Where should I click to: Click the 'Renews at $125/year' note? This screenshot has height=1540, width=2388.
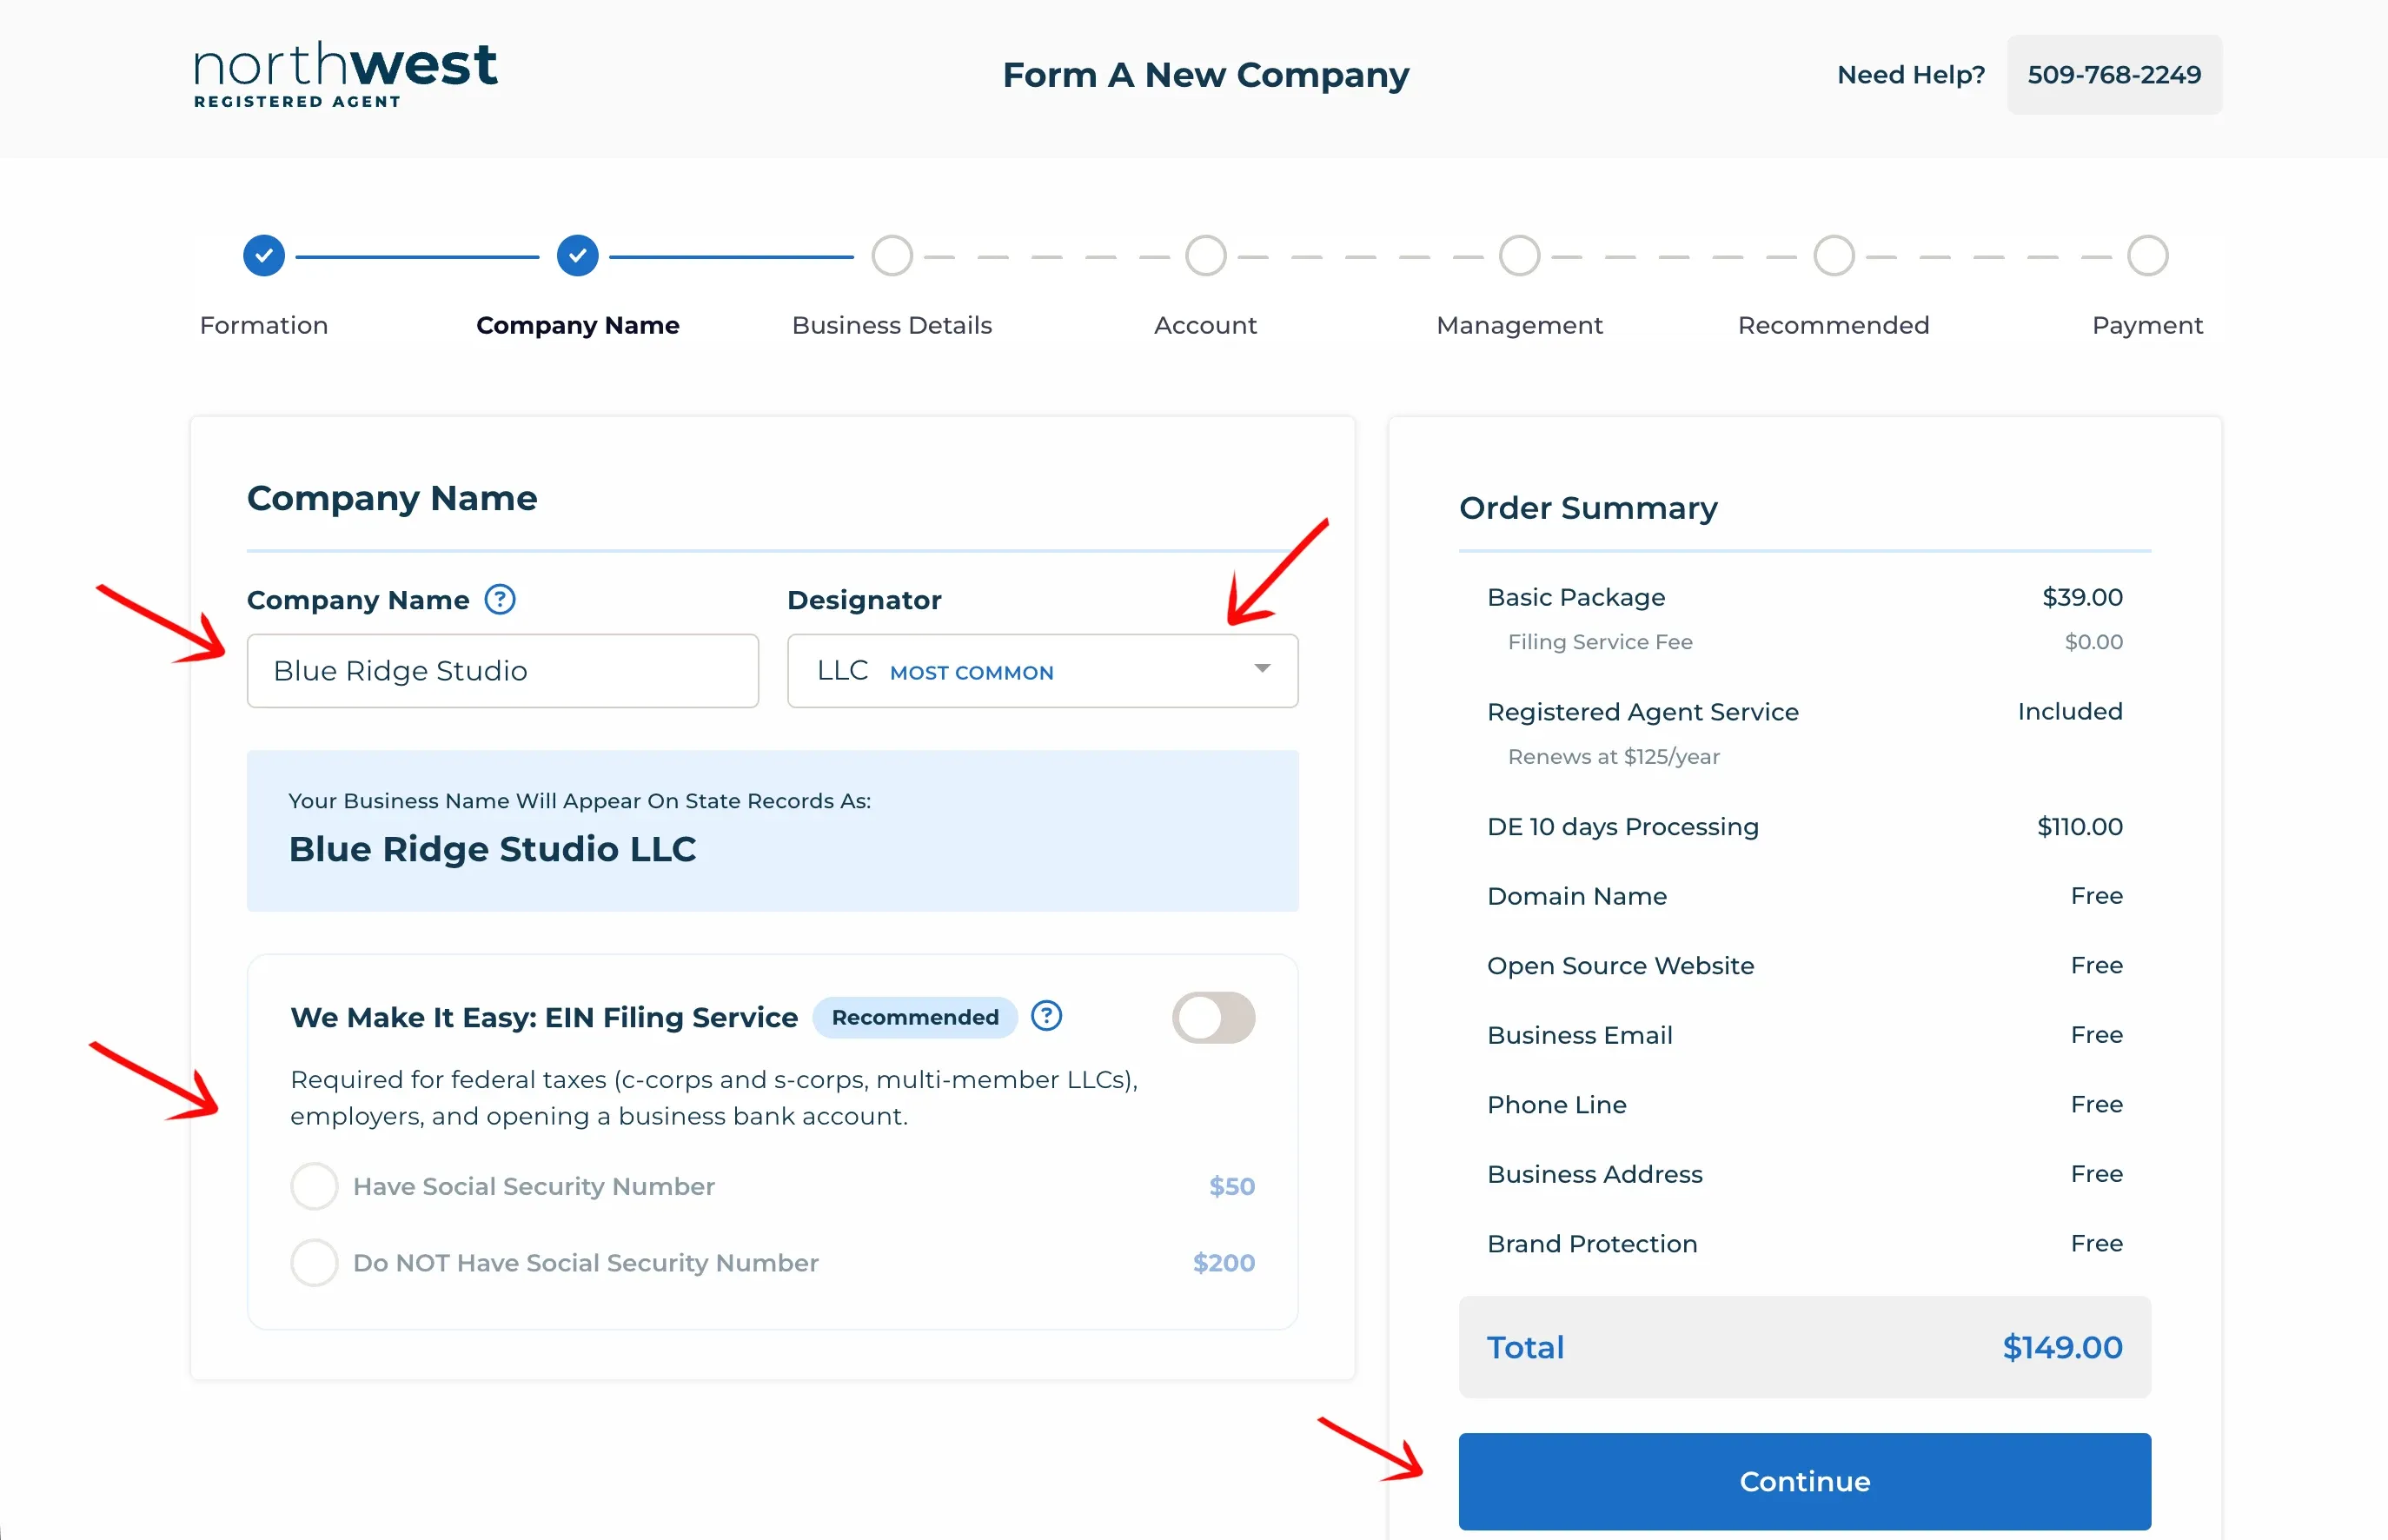(x=1614, y=757)
